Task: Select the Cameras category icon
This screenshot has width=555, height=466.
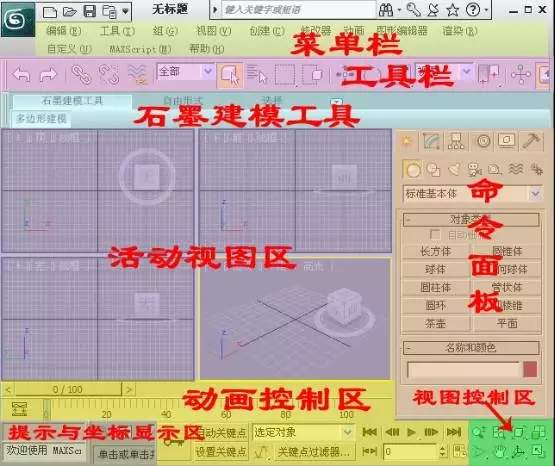Action: [474, 169]
